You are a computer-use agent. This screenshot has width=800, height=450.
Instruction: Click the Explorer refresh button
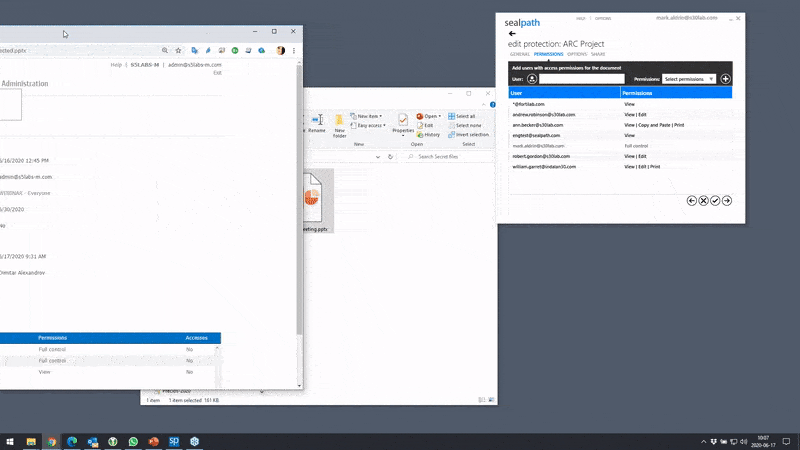(390, 157)
